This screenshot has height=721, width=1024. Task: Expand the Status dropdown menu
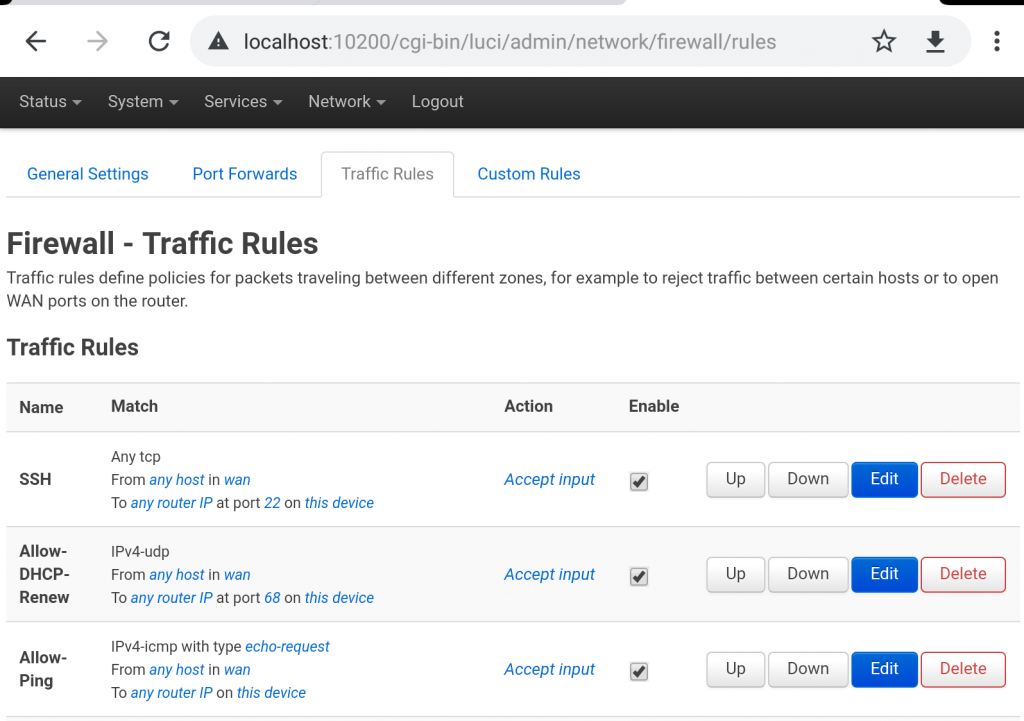pyautogui.click(x=50, y=102)
